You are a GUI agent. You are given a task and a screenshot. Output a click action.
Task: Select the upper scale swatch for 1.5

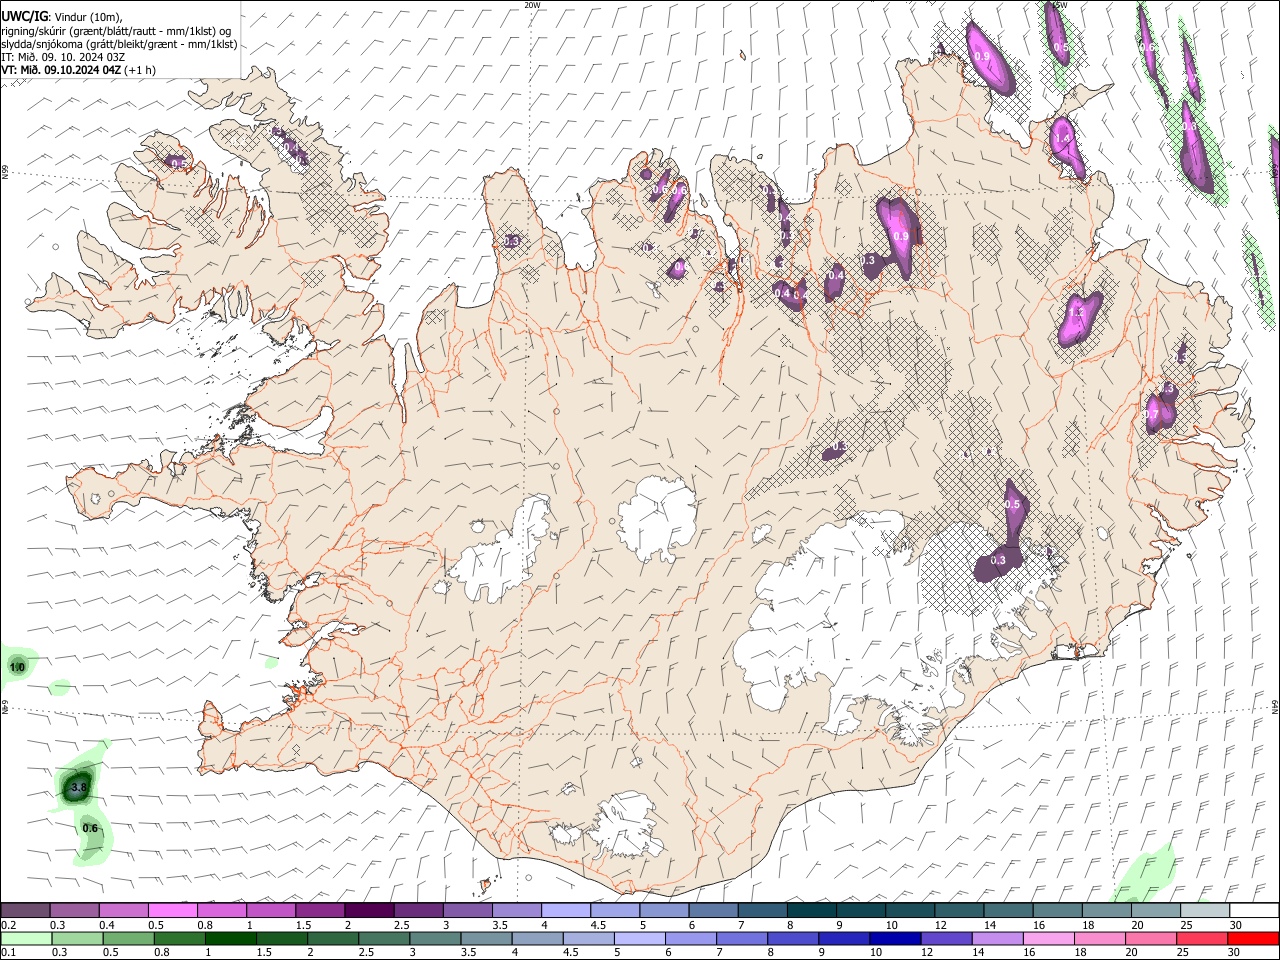[320, 911]
